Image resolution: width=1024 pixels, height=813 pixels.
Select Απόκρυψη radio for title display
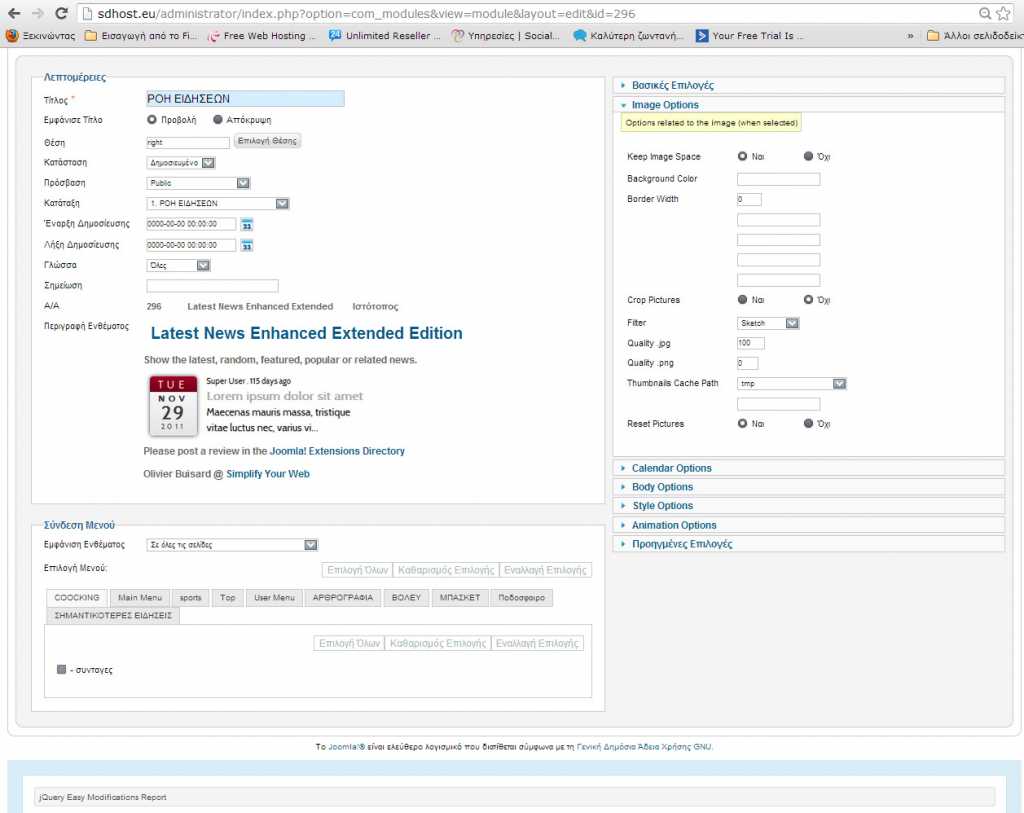218,120
